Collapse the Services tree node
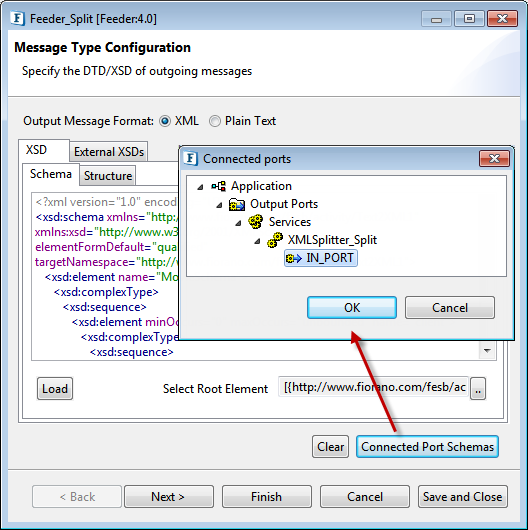 tap(238, 223)
